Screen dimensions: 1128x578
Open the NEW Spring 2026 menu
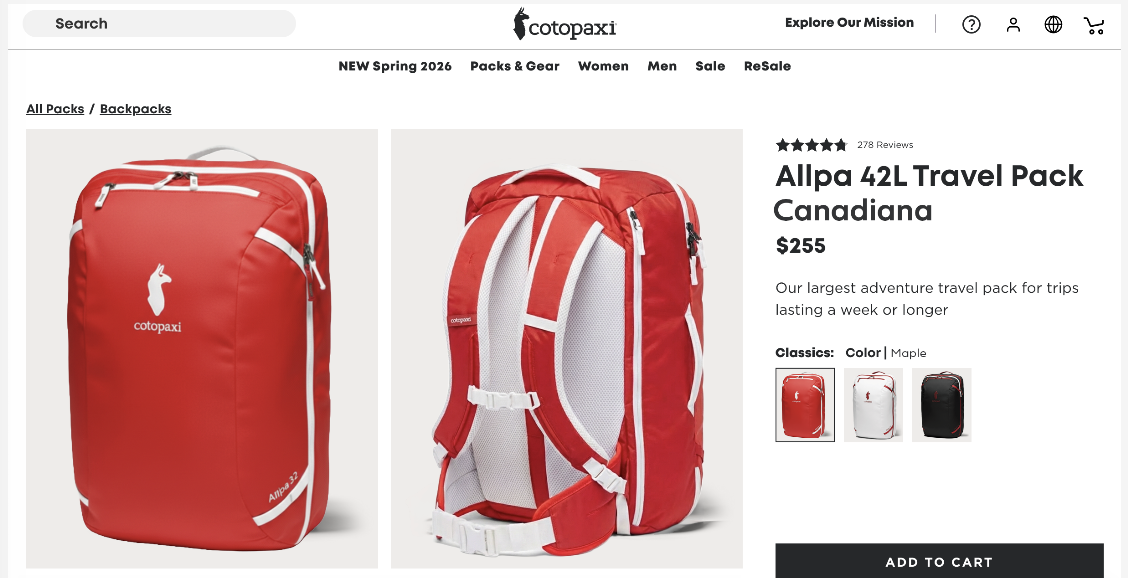(395, 66)
